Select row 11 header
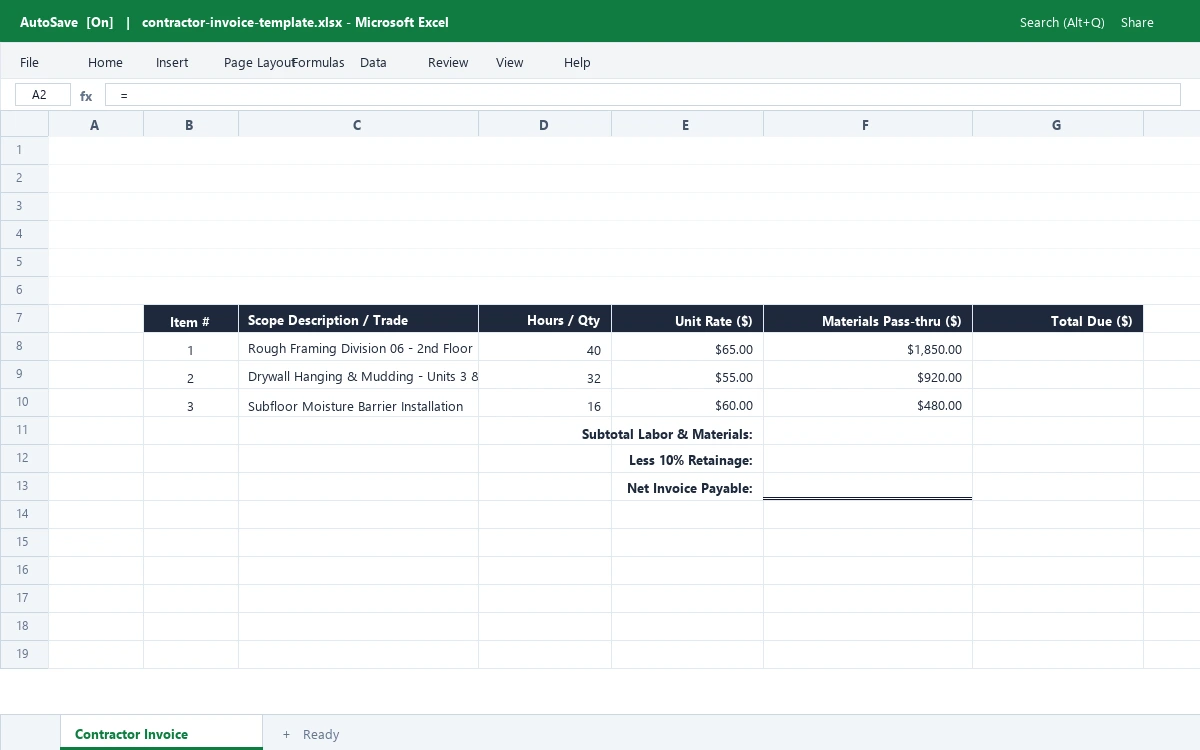 (x=24, y=430)
